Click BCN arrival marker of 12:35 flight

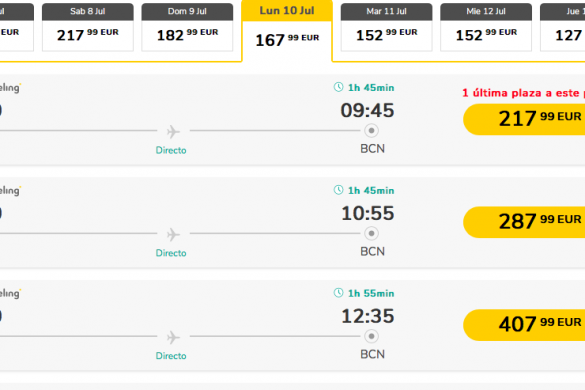pos(371,336)
